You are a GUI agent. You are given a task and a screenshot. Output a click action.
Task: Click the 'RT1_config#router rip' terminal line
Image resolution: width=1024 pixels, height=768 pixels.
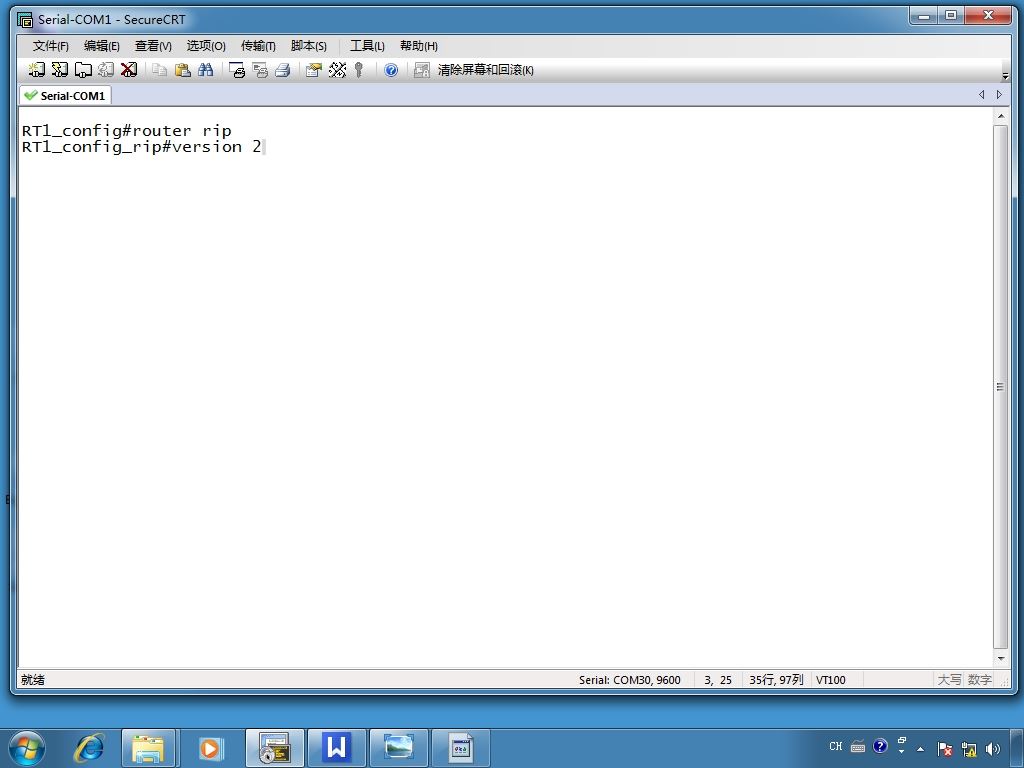127,130
